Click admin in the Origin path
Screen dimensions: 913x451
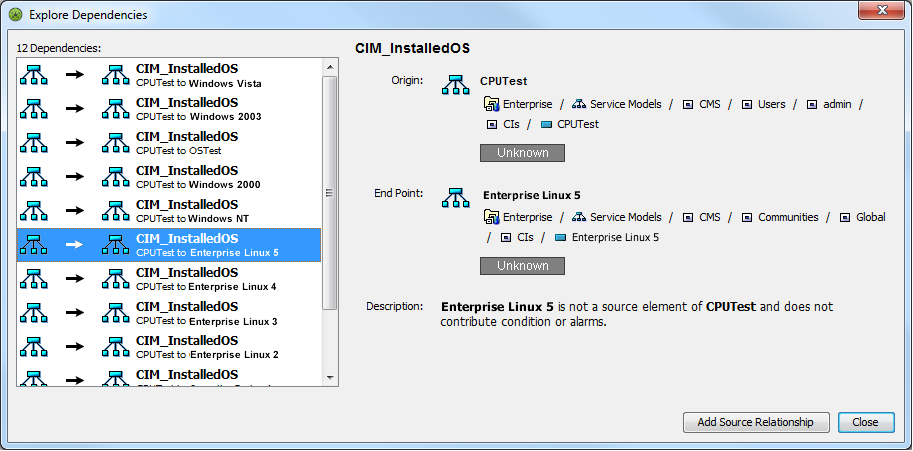pos(837,104)
